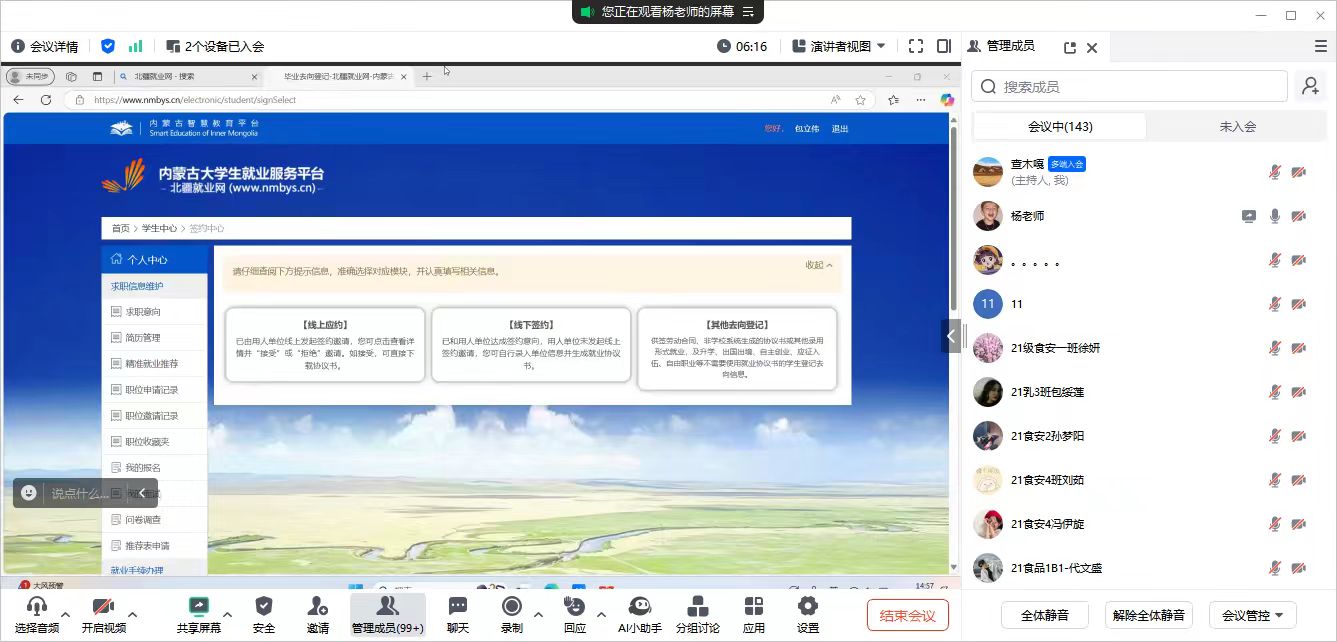Open the Invite participants icon
The height and width of the screenshot is (642, 1337).
tap(317, 606)
